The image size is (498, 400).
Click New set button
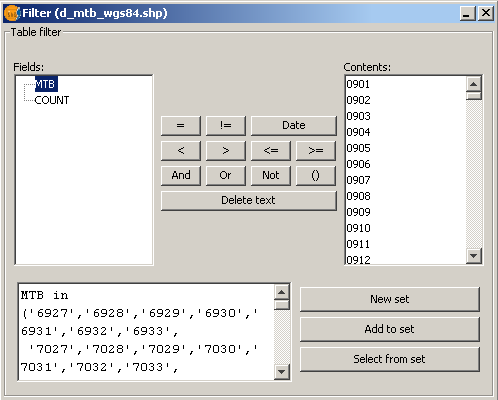coord(390,299)
